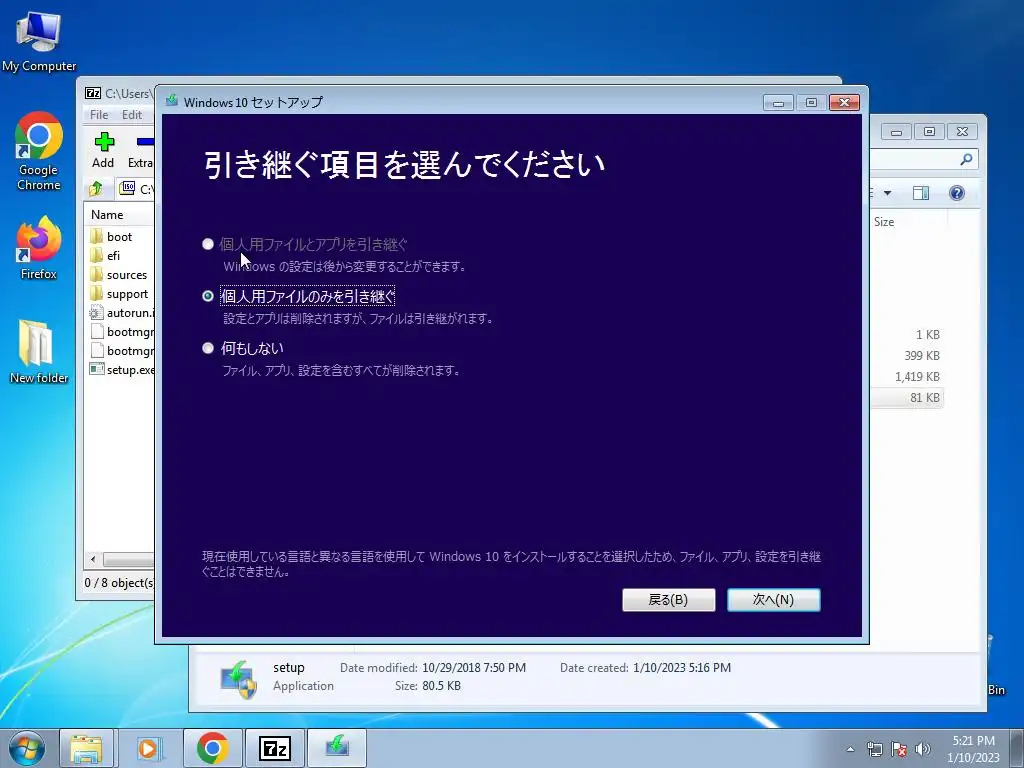Image resolution: width=1024 pixels, height=768 pixels.
Task: Click the 7-Zip taskbar icon
Action: (274, 748)
